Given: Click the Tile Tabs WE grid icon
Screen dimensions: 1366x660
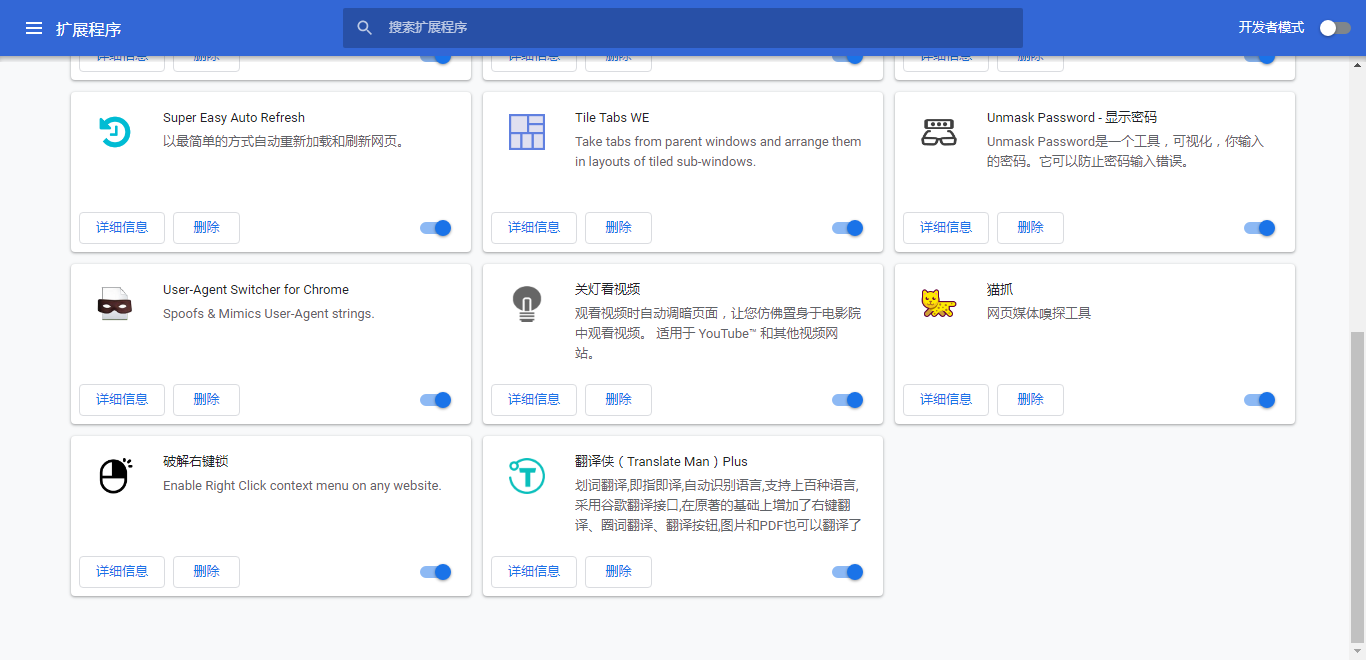Looking at the screenshot, I should 527,132.
